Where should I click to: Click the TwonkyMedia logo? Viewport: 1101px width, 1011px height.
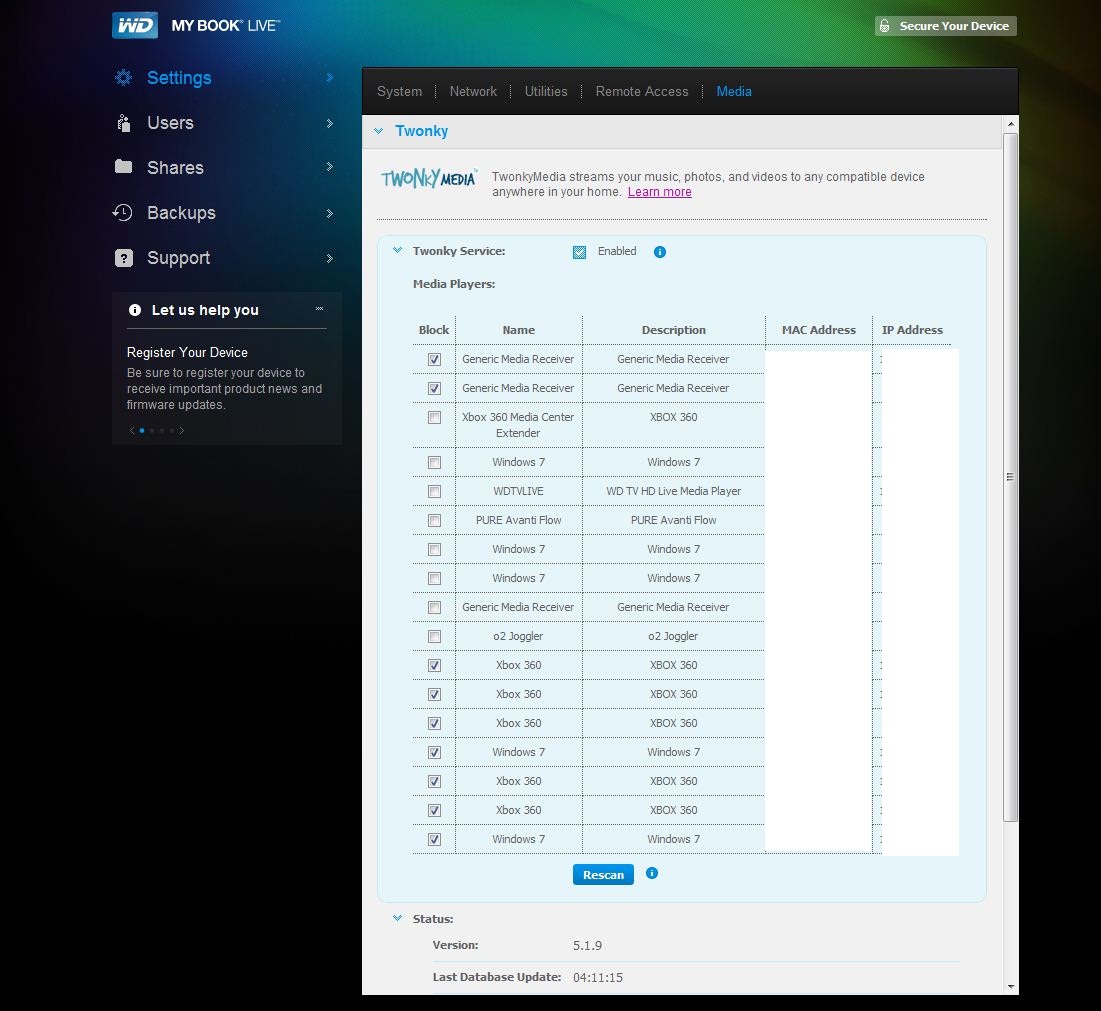click(429, 178)
